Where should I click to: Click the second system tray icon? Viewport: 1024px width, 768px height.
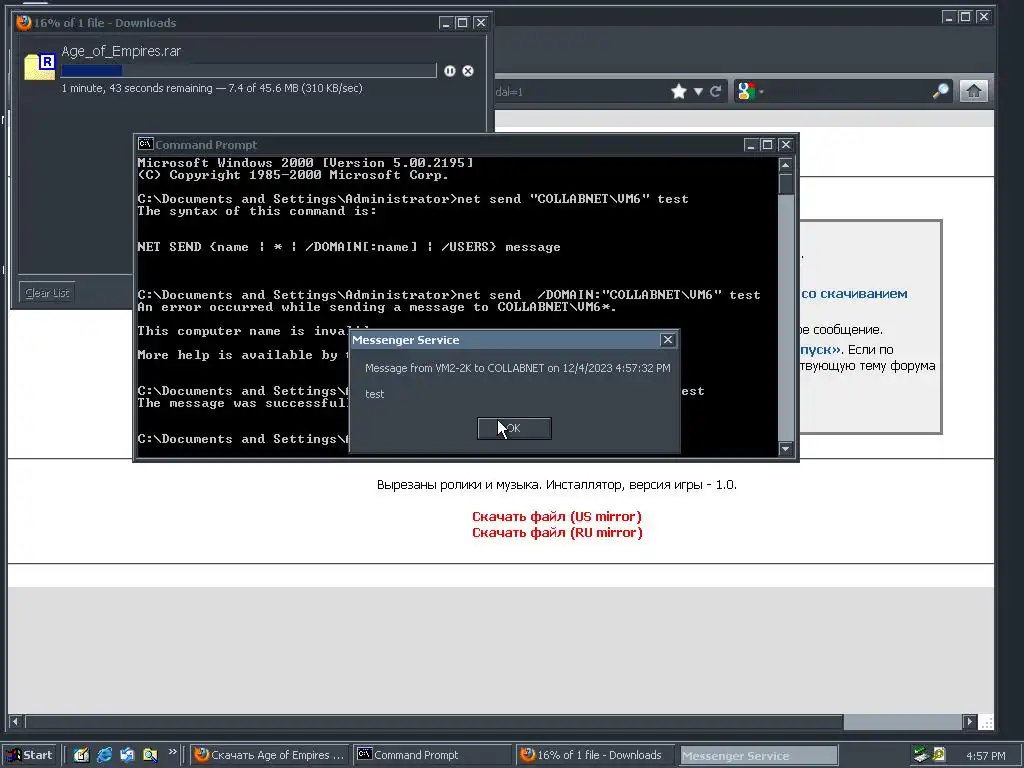(939, 754)
